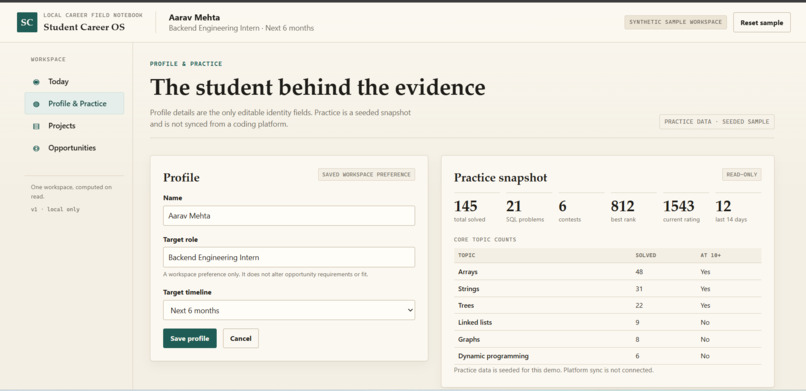Viewport: 806px width, 391px height.
Task: Click the Opportunities sidebar icon
Action: tap(36, 148)
